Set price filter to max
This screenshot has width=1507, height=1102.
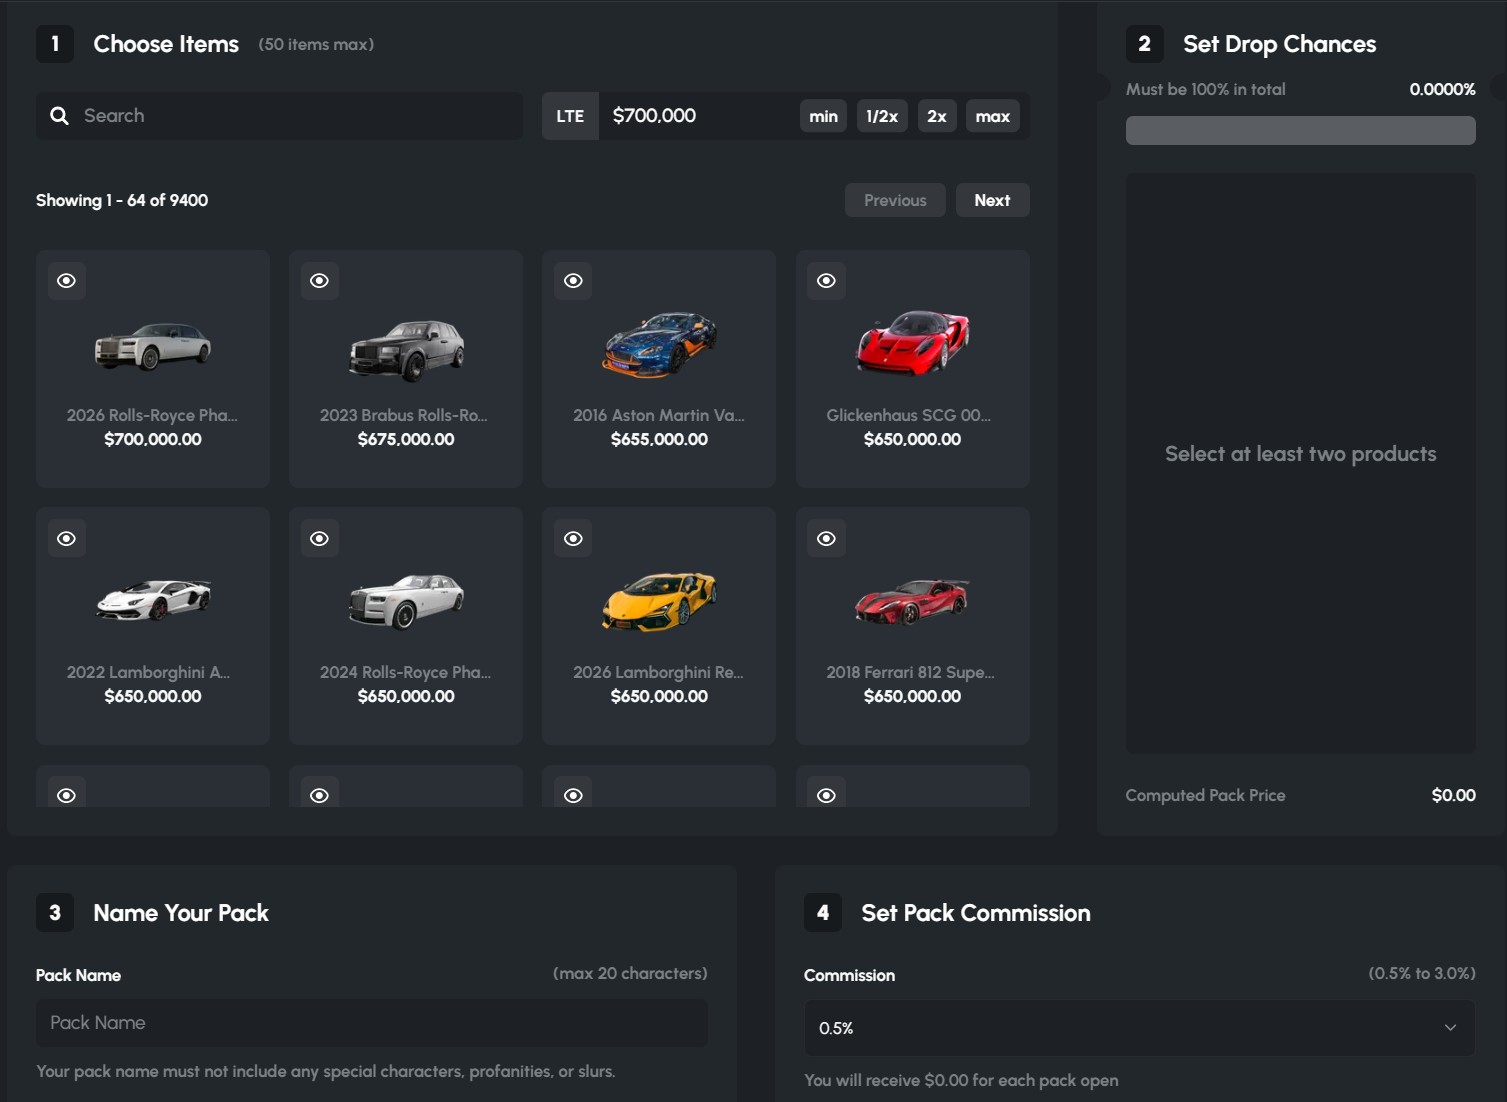click(992, 116)
